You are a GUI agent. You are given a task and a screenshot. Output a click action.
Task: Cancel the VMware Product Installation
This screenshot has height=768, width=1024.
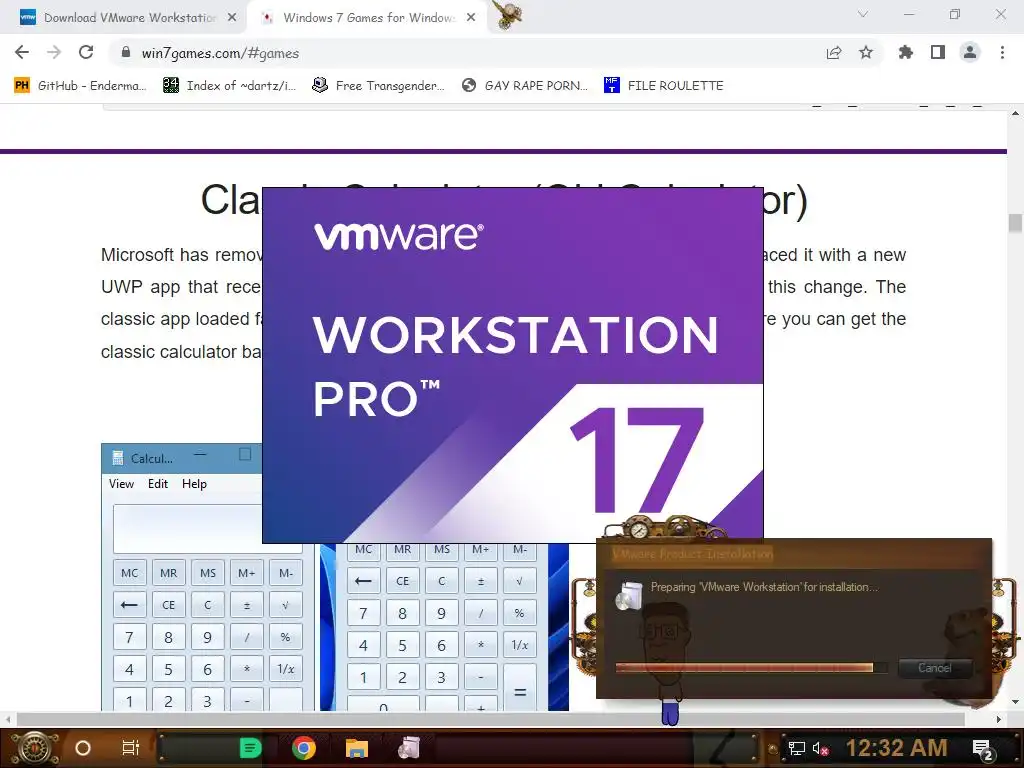point(935,667)
